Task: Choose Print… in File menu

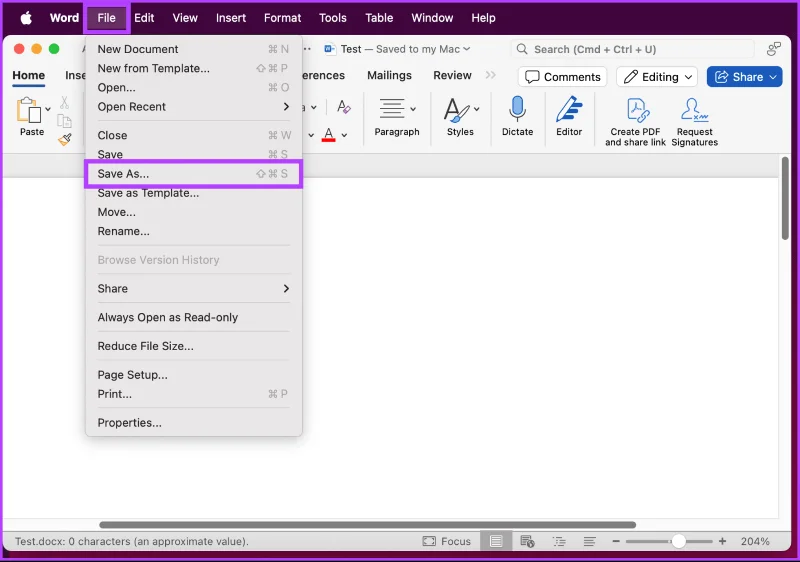Action: point(193,394)
